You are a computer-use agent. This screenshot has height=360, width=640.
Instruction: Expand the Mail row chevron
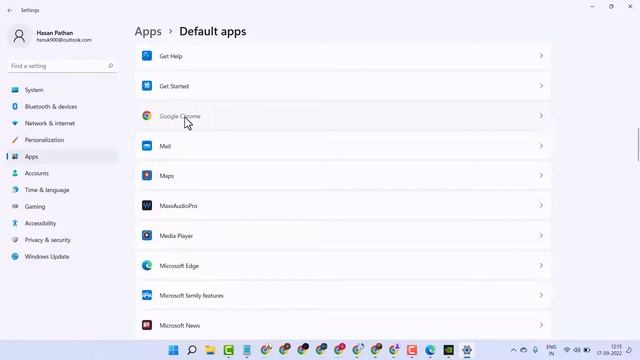click(541, 146)
